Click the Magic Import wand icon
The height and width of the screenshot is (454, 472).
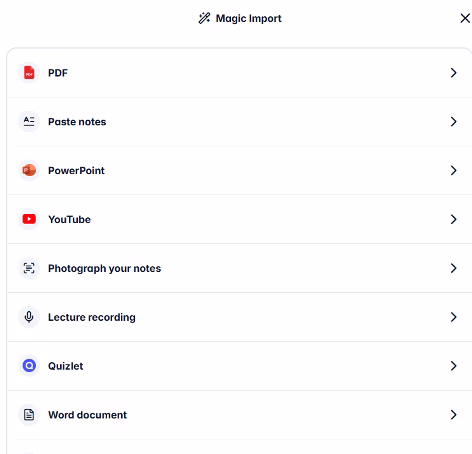(204, 18)
